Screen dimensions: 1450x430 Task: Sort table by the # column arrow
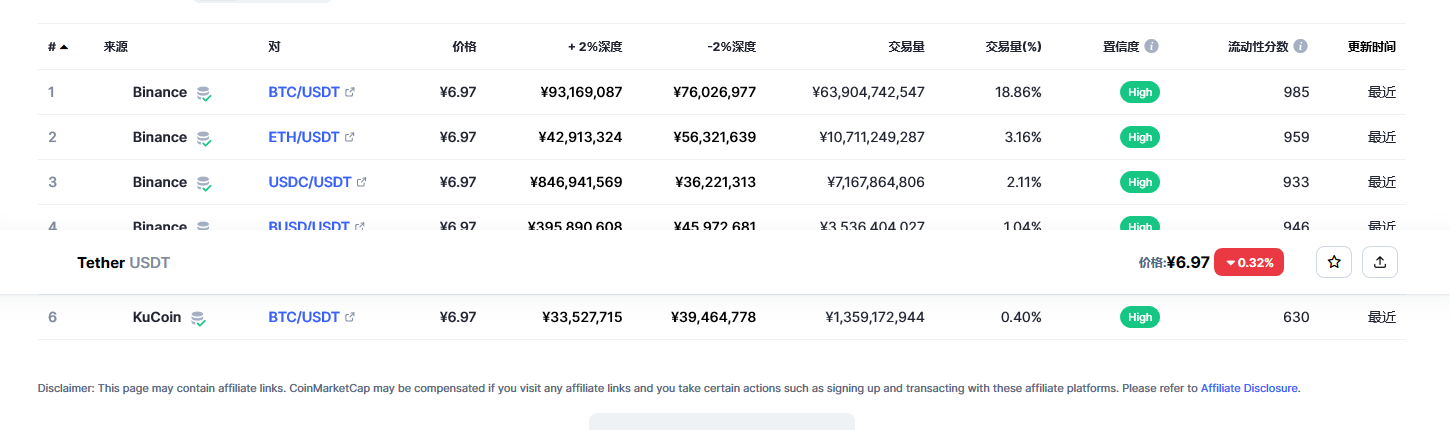pos(64,46)
